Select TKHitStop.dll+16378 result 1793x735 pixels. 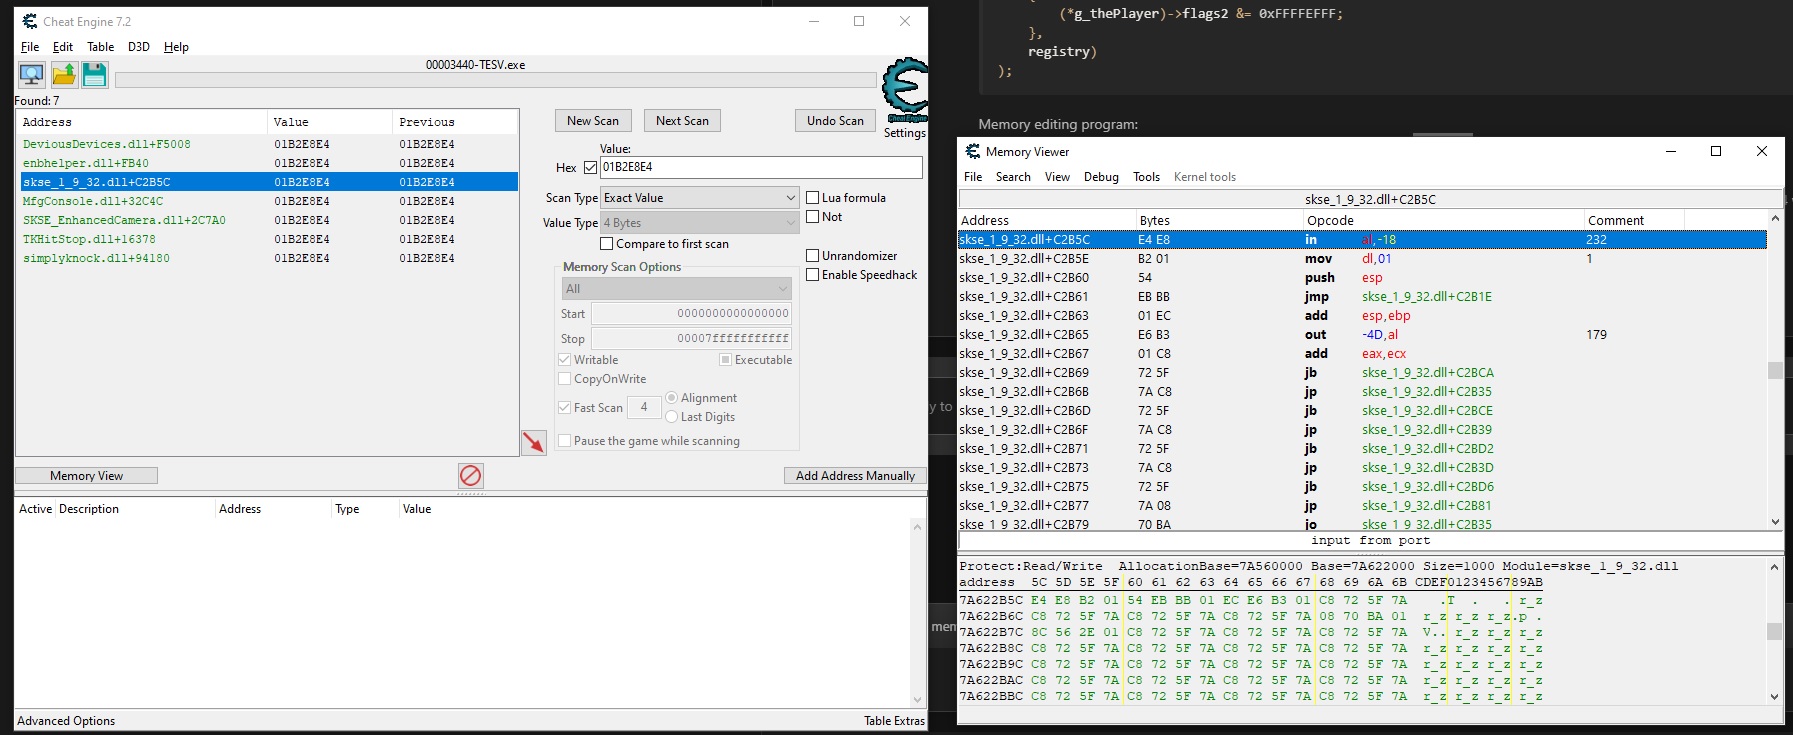(x=269, y=239)
